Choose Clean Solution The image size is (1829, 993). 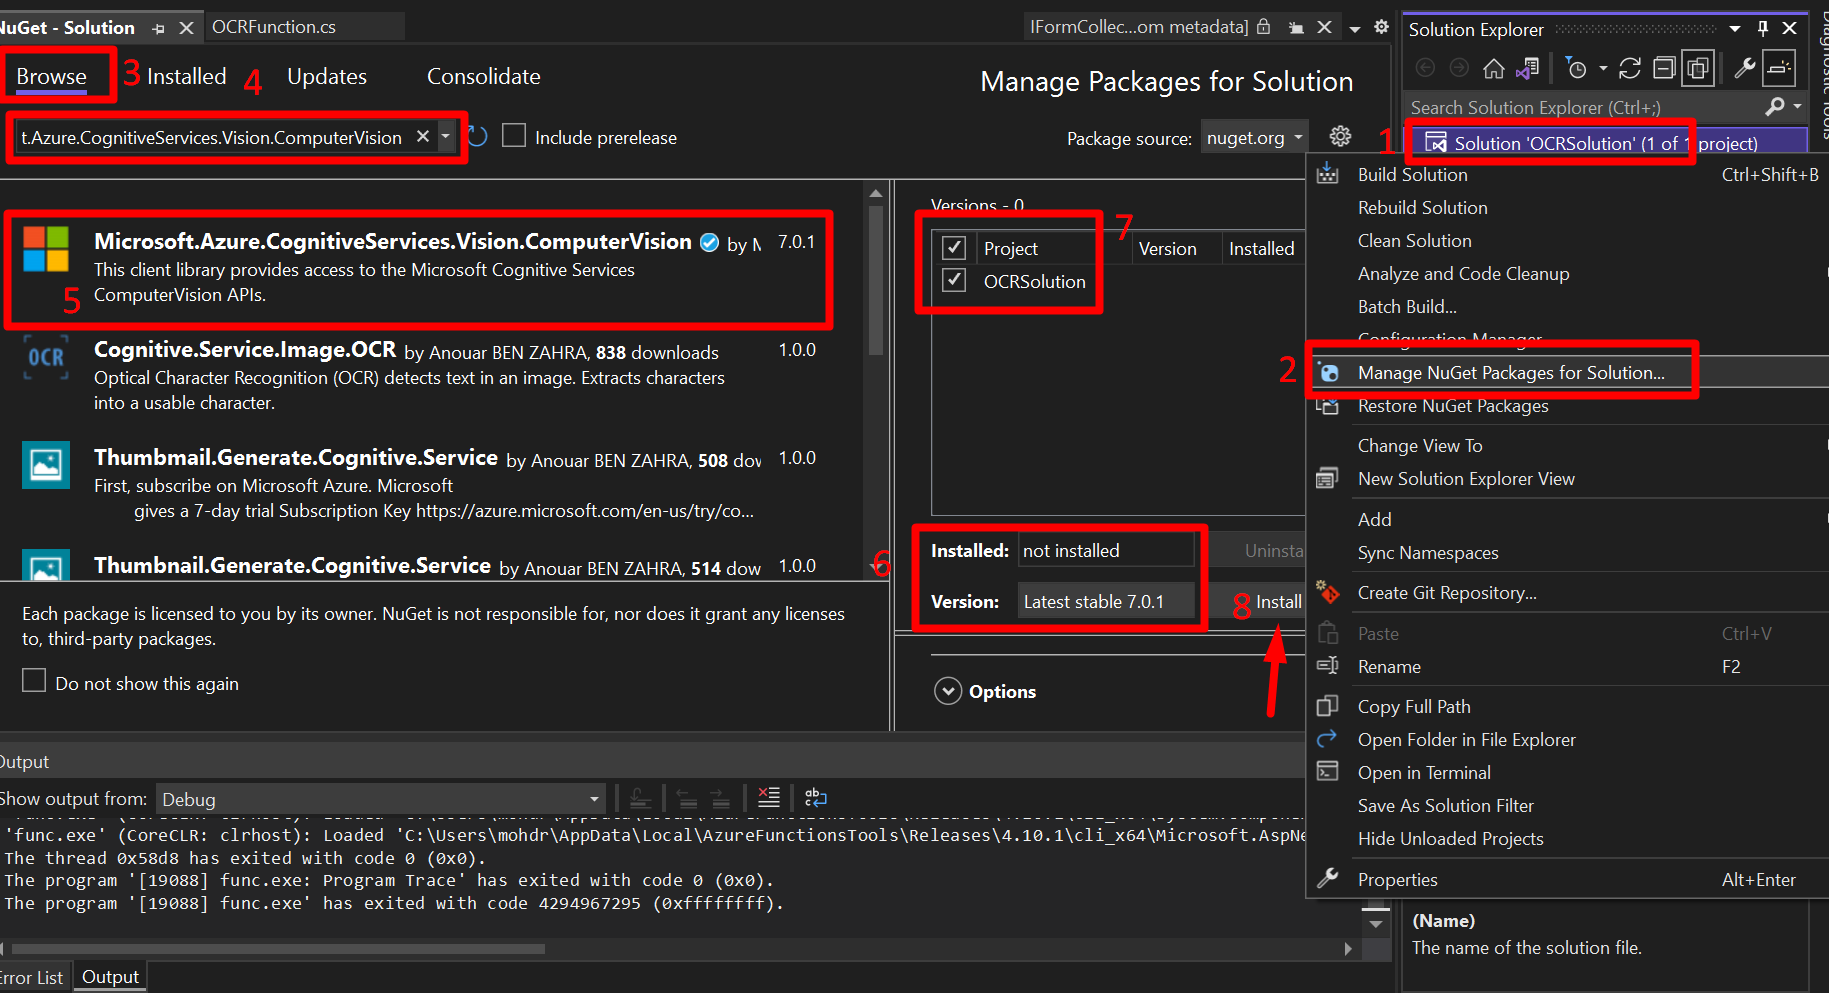click(x=1414, y=240)
